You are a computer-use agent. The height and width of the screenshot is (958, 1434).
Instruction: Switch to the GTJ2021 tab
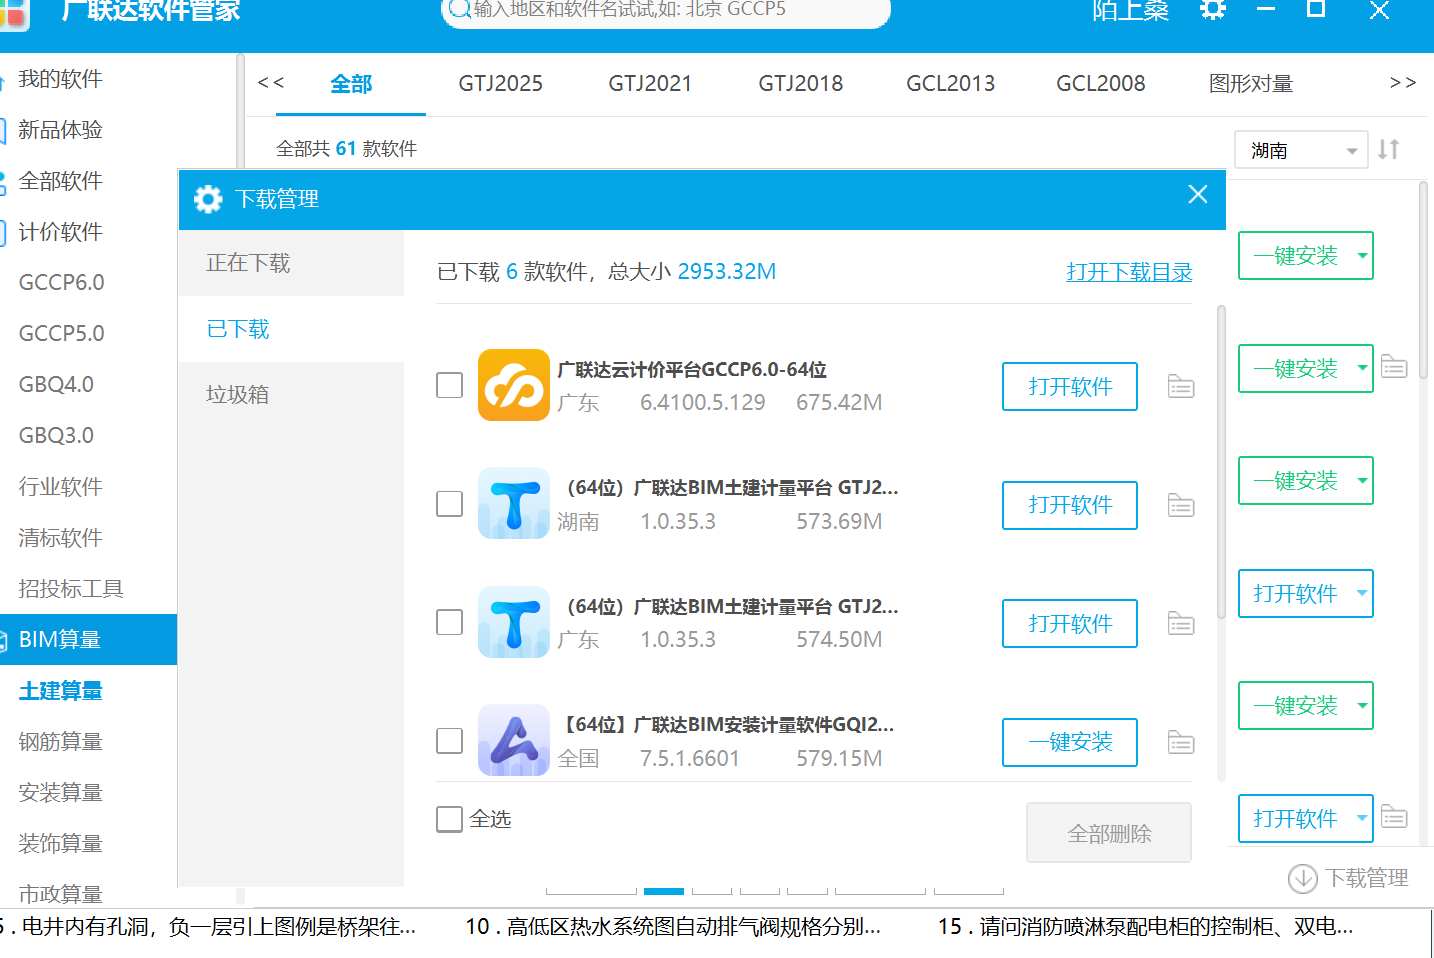click(x=650, y=84)
